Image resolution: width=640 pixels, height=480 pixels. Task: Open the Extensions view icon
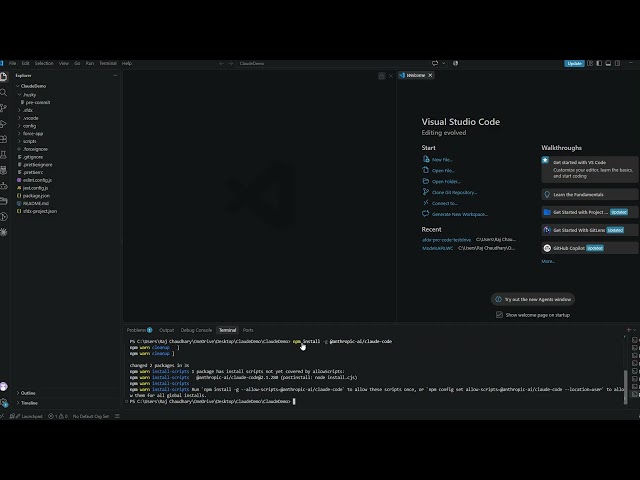click(4, 139)
